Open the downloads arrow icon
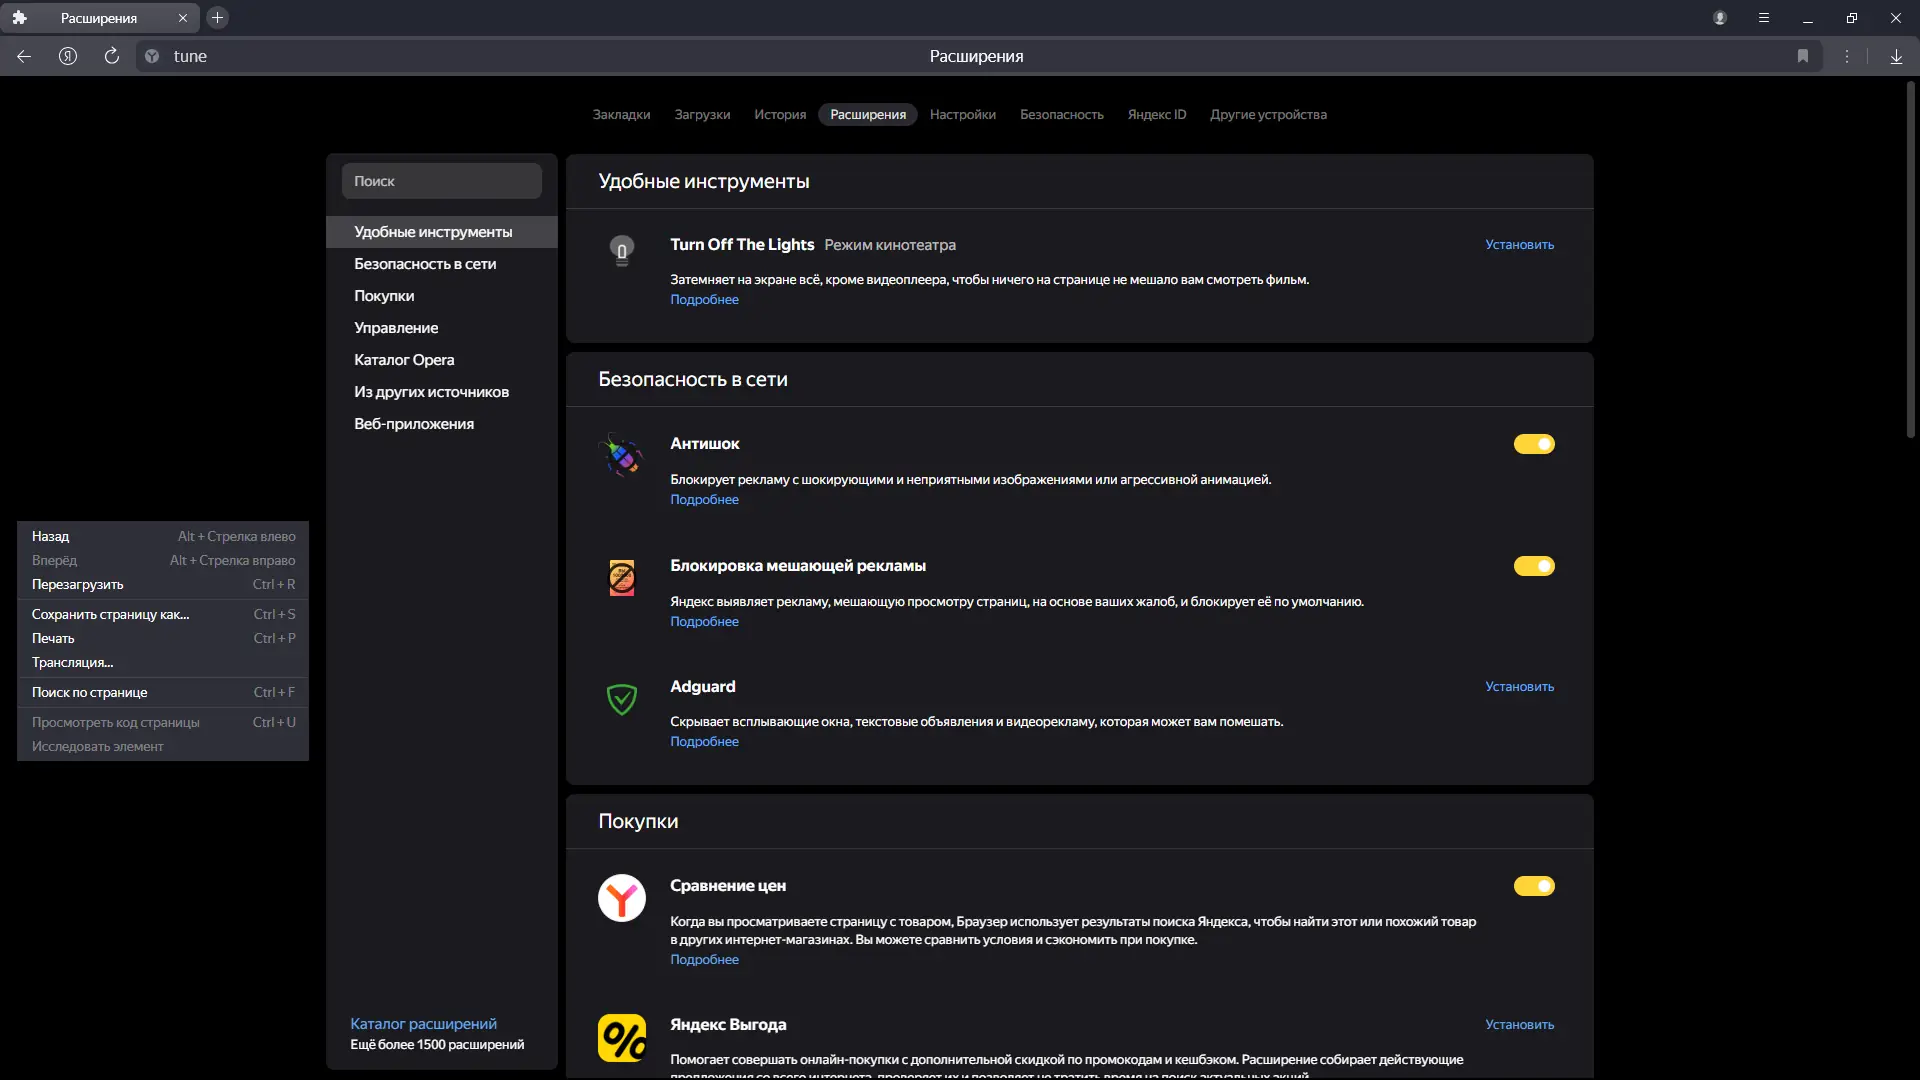 point(1896,56)
